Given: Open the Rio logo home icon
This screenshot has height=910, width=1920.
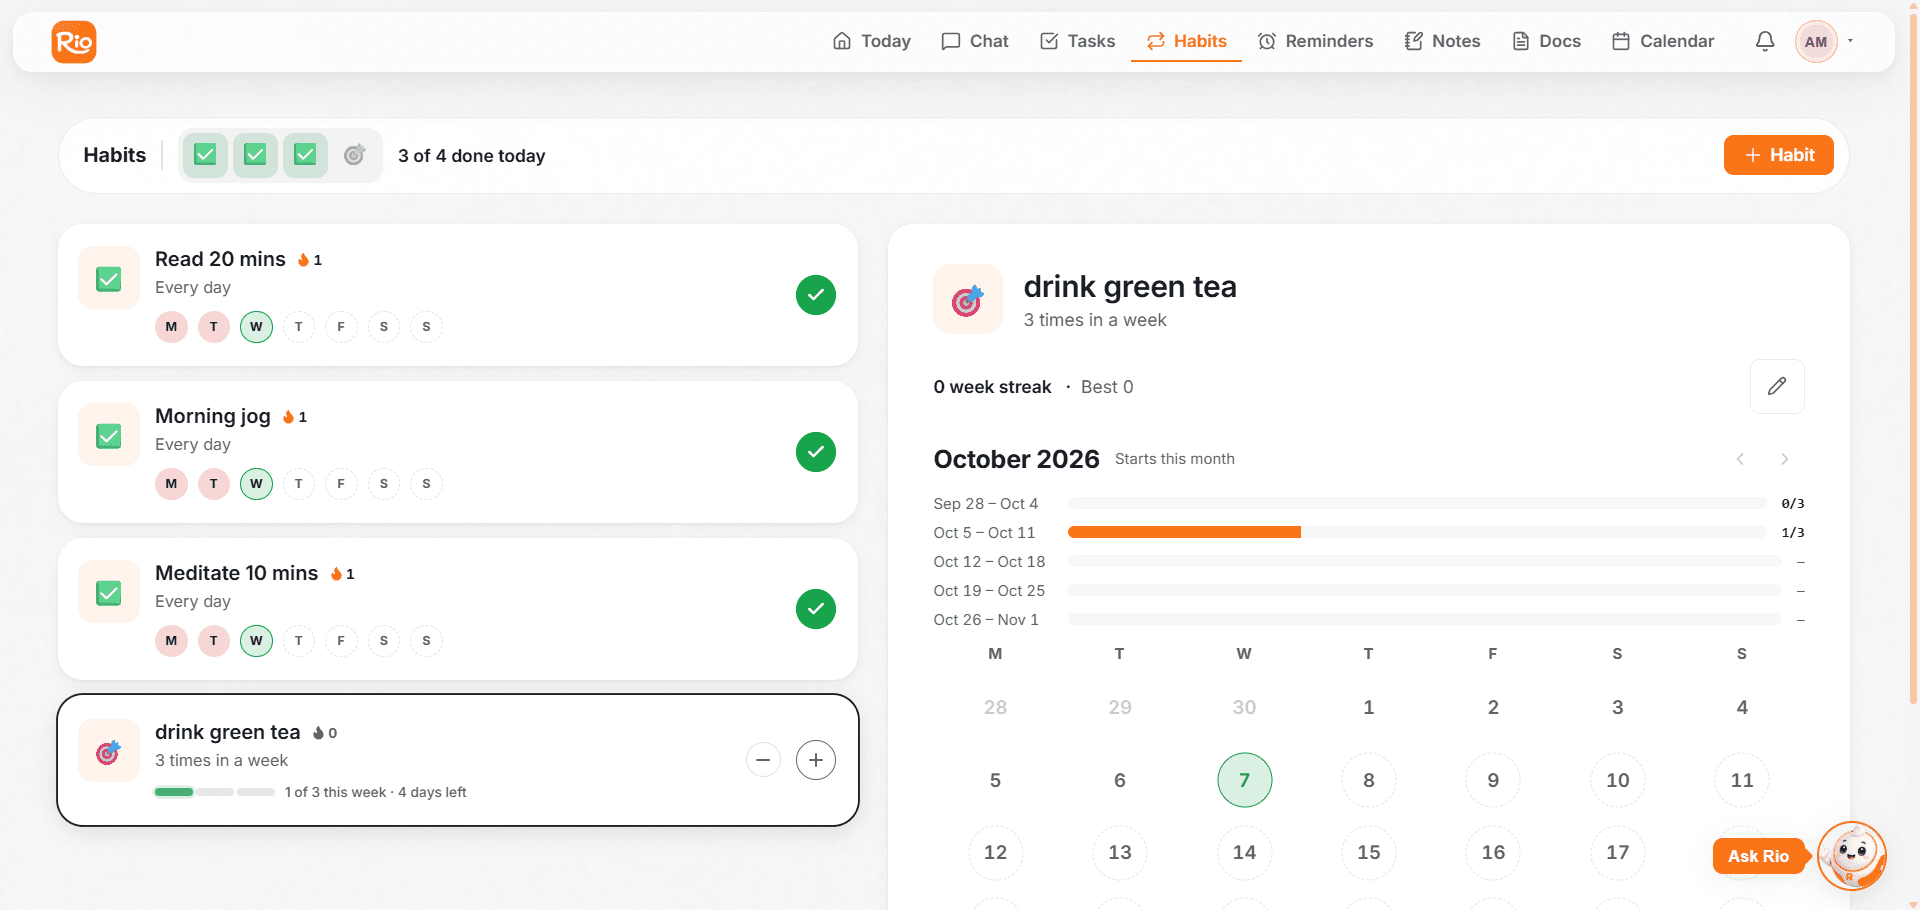Looking at the screenshot, I should click(x=74, y=42).
